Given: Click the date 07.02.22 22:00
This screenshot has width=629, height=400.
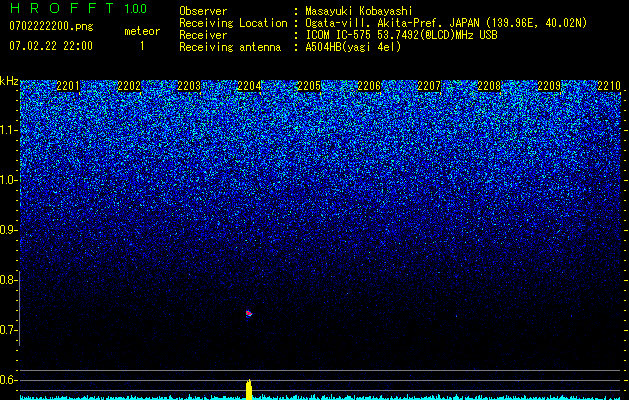Looking at the screenshot, I should coord(51,46).
